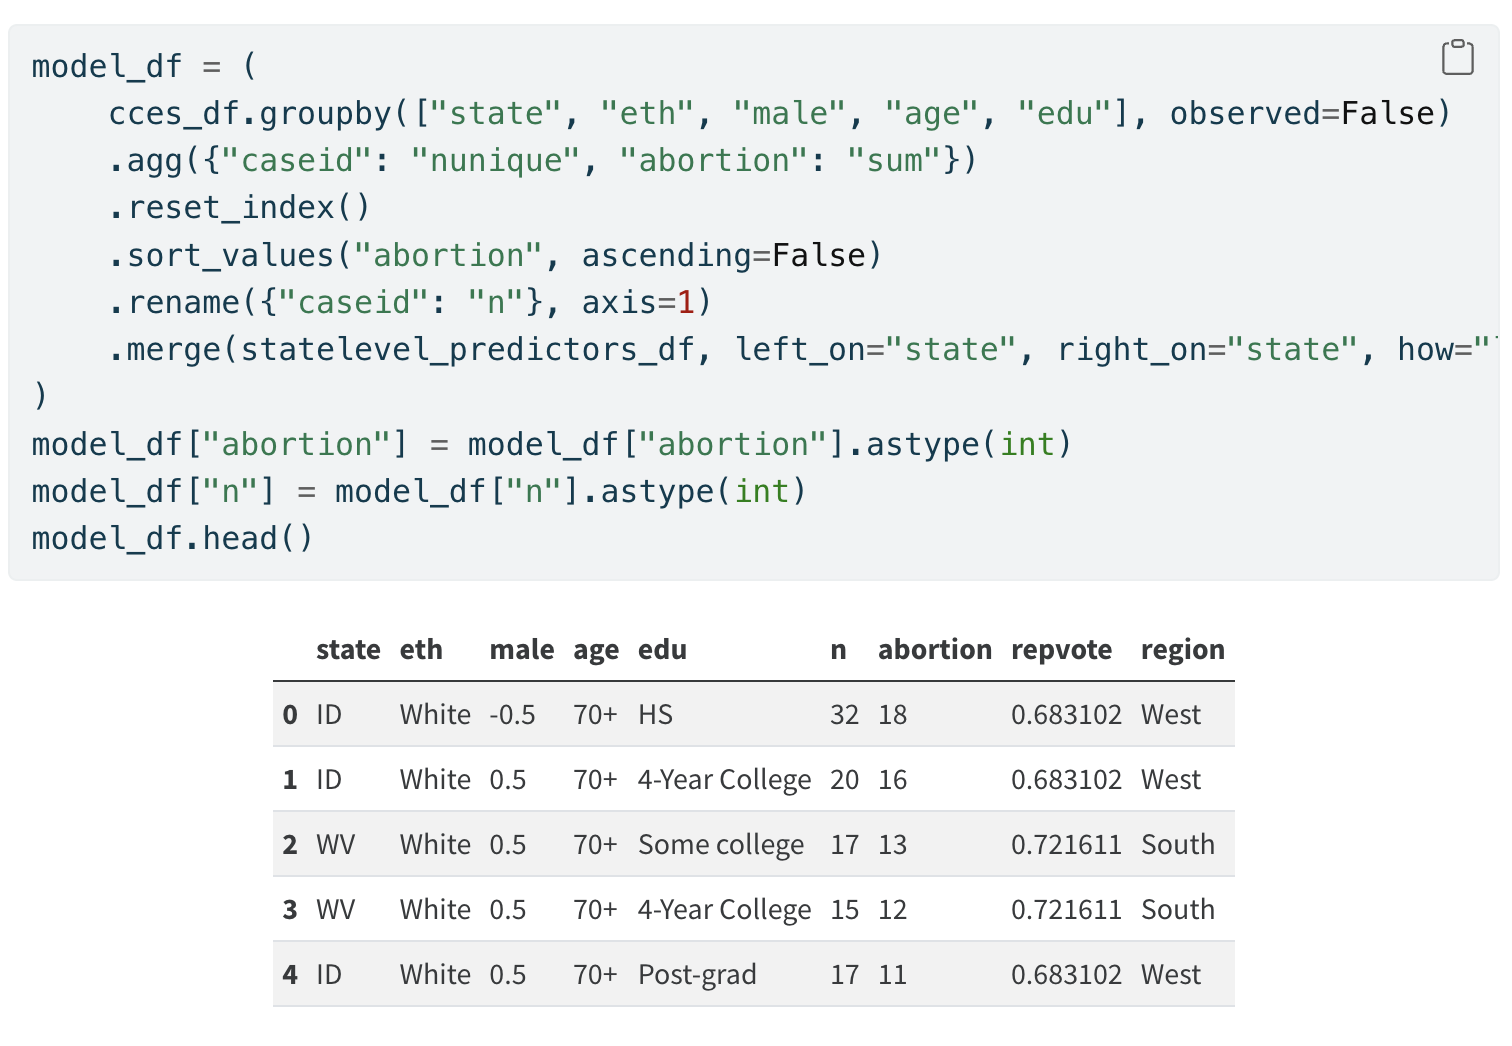1512x1046 pixels.
Task: Click the 'eth' column header
Action: tap(421, 650)
